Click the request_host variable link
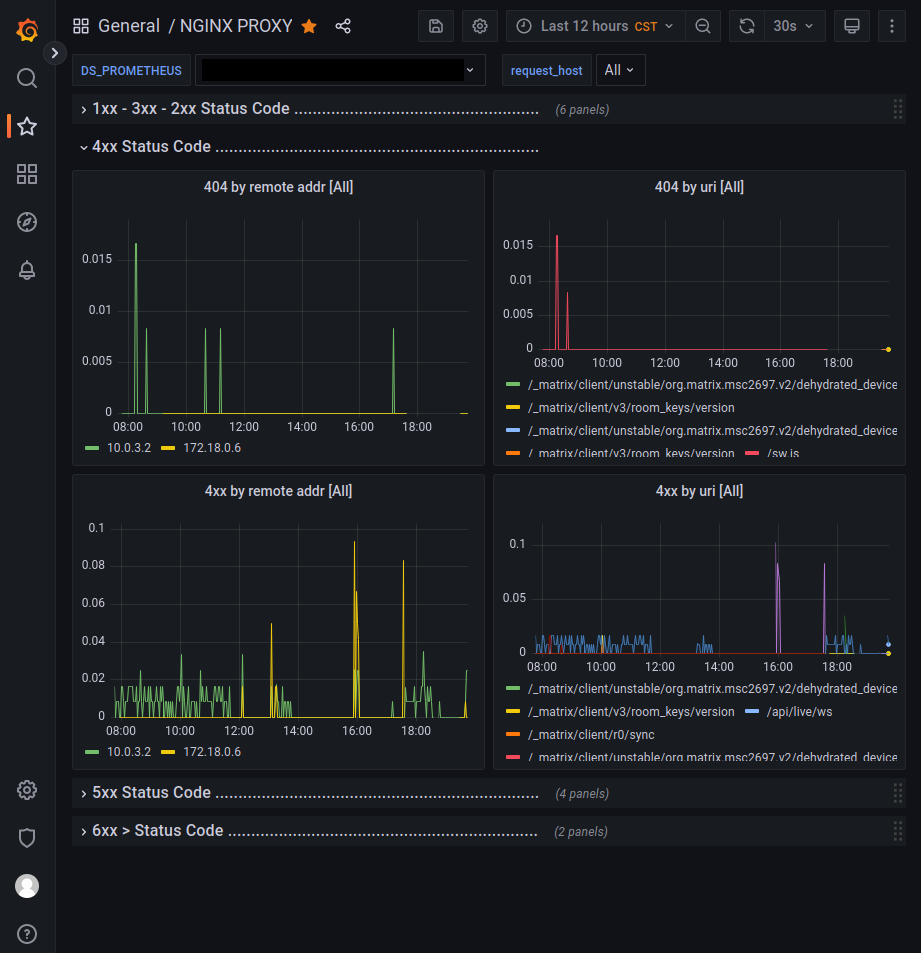Image resolution: width=921 pixels, height=953 pixels. tap(546, 70)
